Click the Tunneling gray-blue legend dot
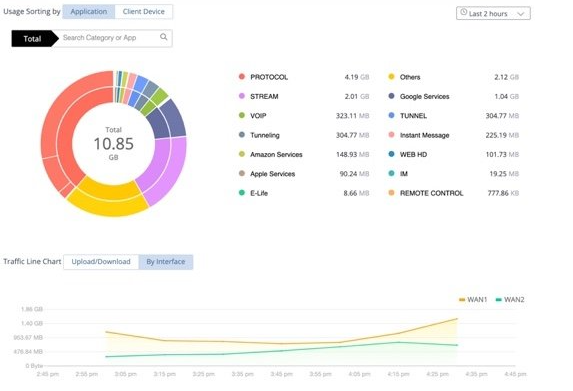The image size is (573, 391). [242, 135]
